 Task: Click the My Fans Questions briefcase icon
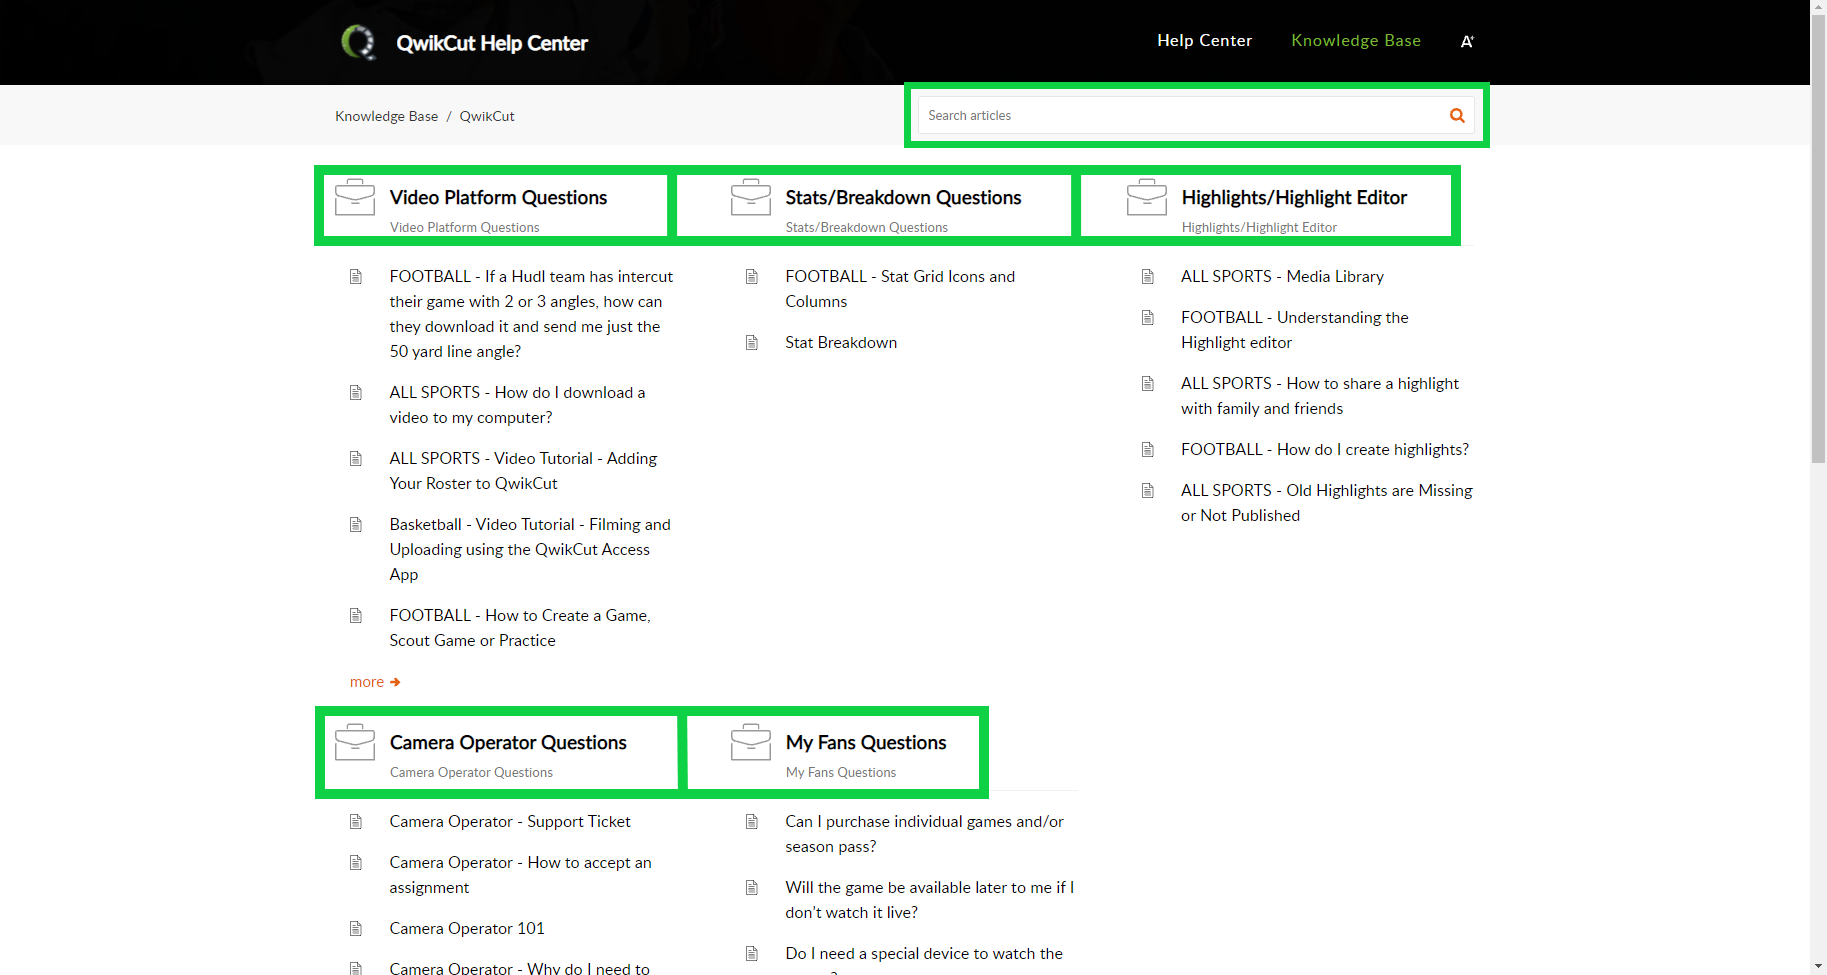pyautogui.click(x=751, y=742)
